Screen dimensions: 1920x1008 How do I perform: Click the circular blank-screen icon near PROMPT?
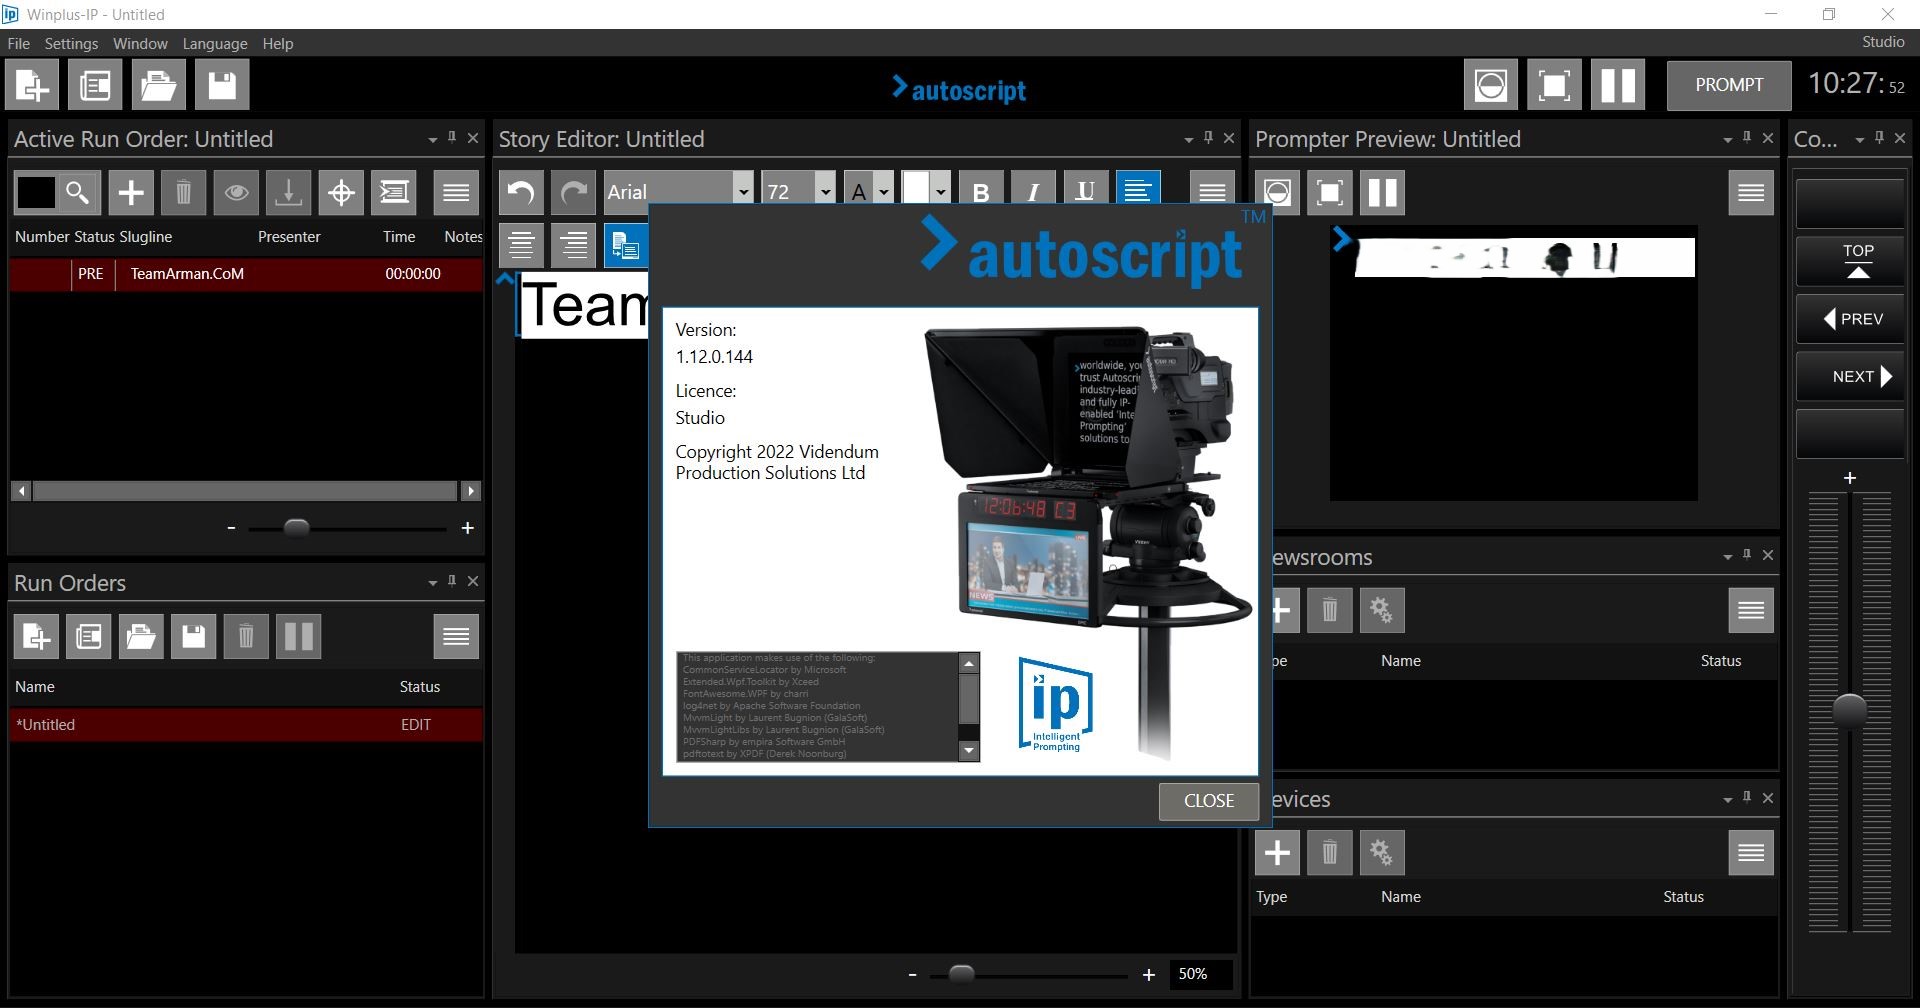[1490, 85]
